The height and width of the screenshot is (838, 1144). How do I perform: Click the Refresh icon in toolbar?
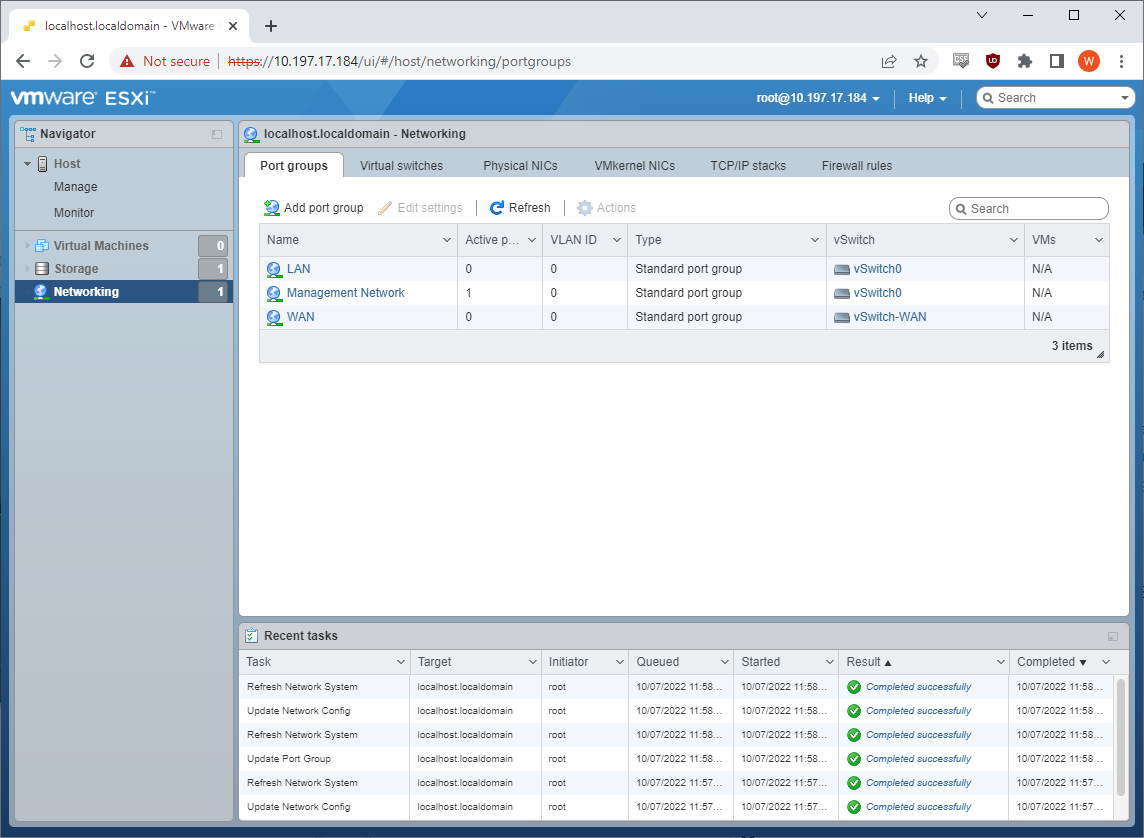(497, 208)
